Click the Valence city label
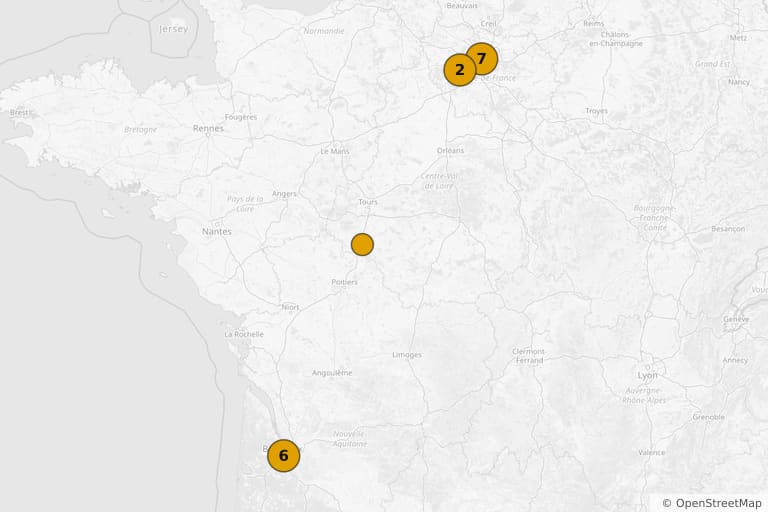The image size is (768, 512). (651, 453)
